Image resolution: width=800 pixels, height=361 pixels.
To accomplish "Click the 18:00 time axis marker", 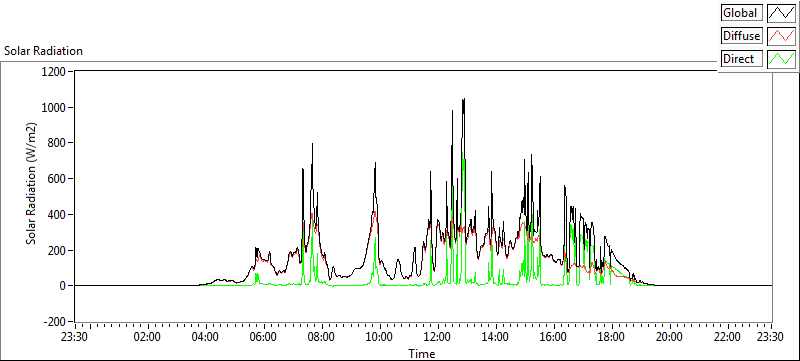I will pyautogui.click(x=611, y=337).
